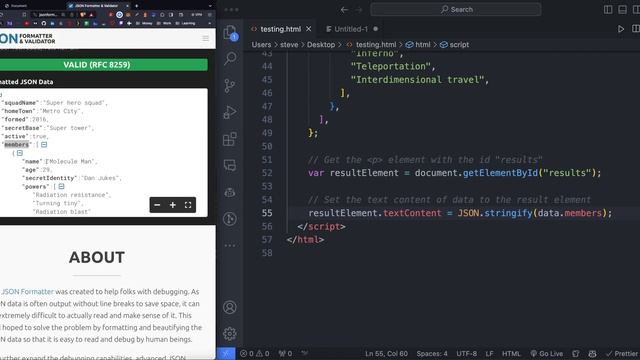Open the Accounts menu in VS Code
Image resolution: width=640 pixels, height=360 pixels.
click(230, 307)
